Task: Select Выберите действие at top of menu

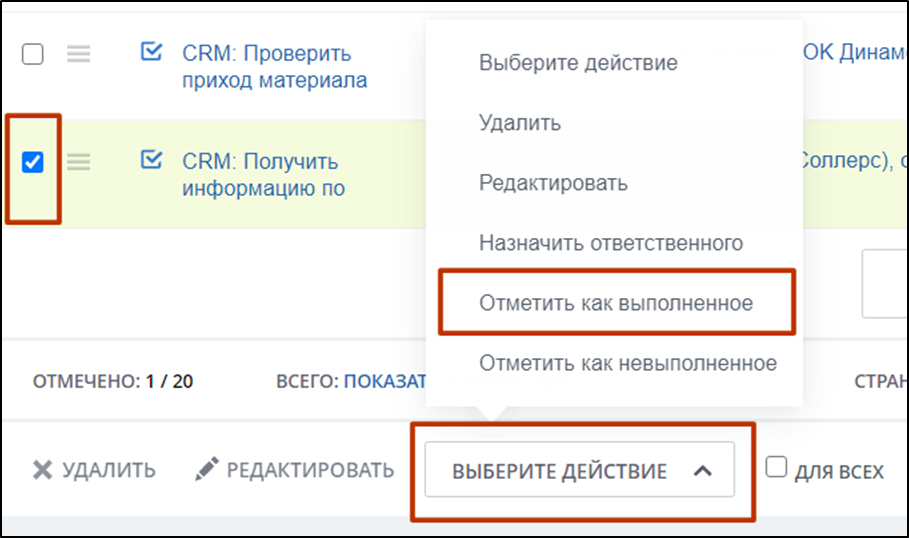Action: (x=578, y=63)
